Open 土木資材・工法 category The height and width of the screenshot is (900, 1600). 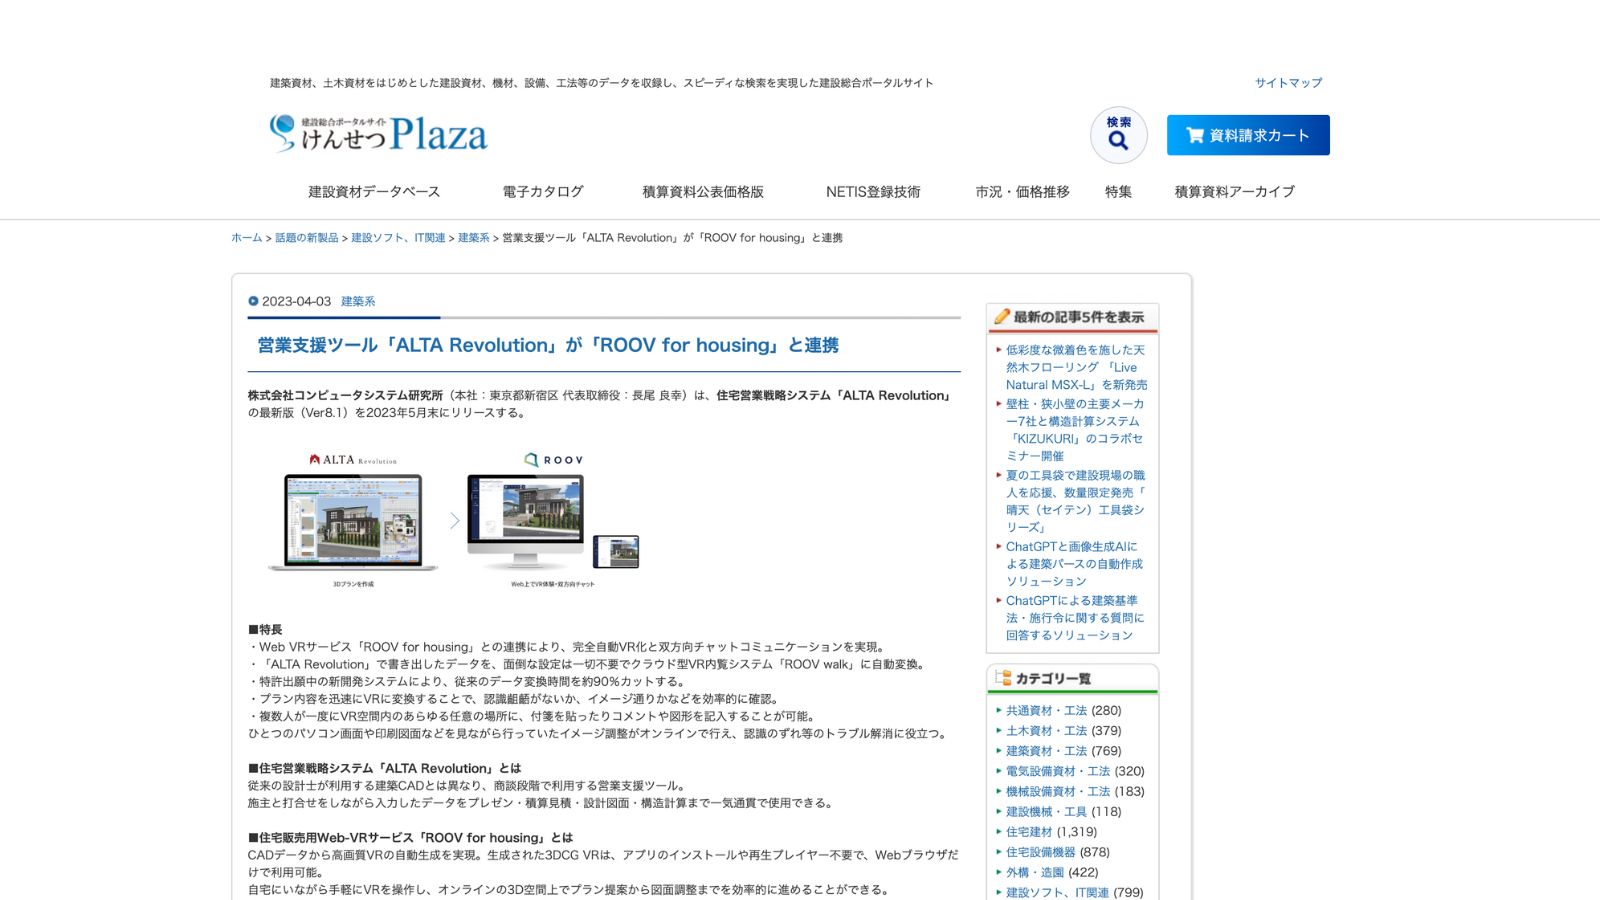tap(1046, 731)
